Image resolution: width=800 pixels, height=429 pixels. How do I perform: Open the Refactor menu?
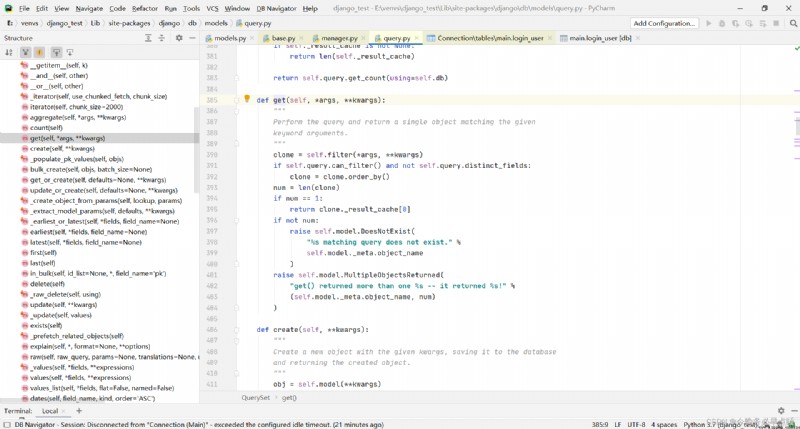coord(145,8)
